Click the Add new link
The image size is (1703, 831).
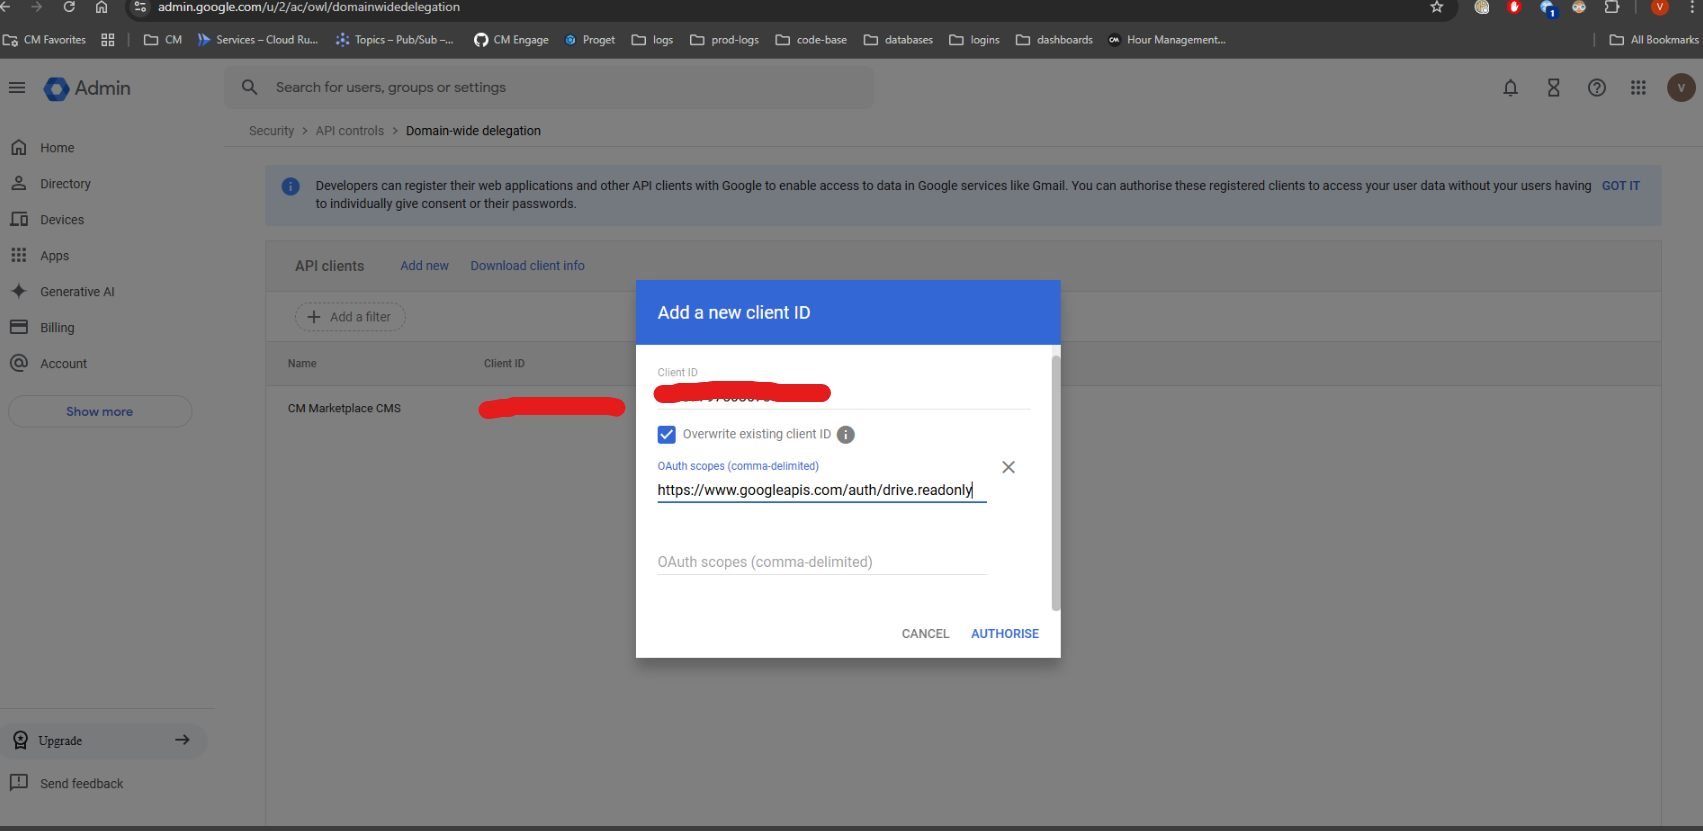click(x=424, y=266)
